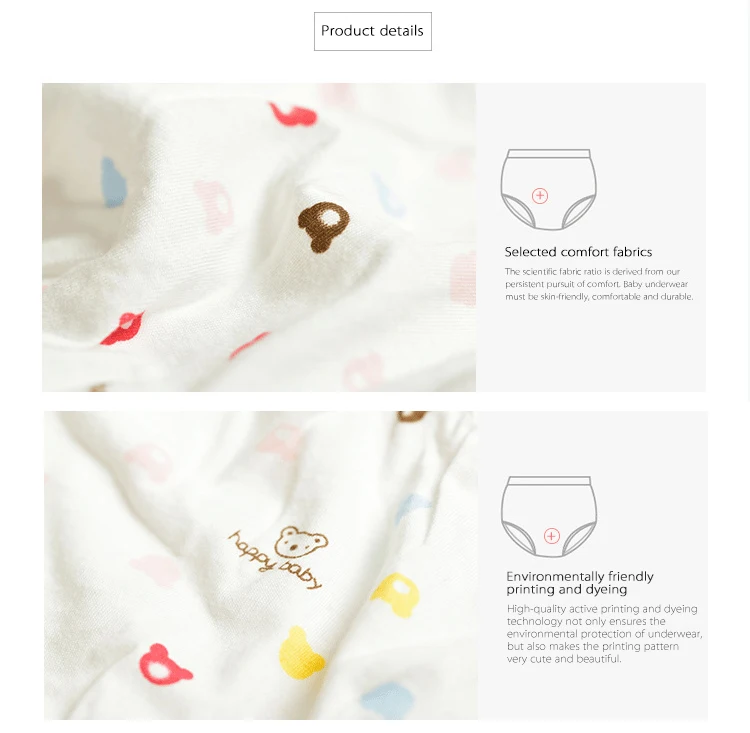
Task: Open the bottom fabric close-up photo
Action: (x=261, y=565)
